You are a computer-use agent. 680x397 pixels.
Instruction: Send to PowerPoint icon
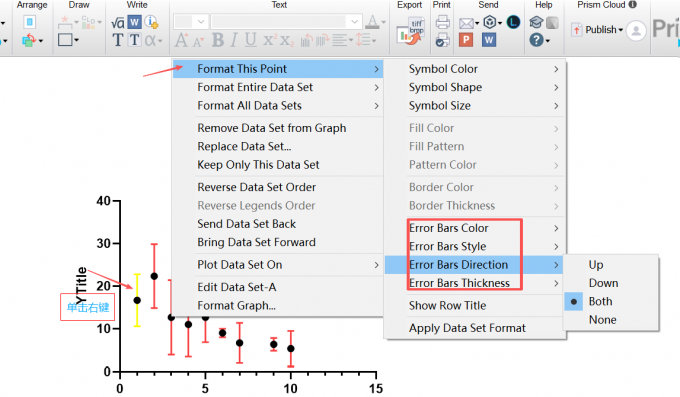click(x=466, y=40)
